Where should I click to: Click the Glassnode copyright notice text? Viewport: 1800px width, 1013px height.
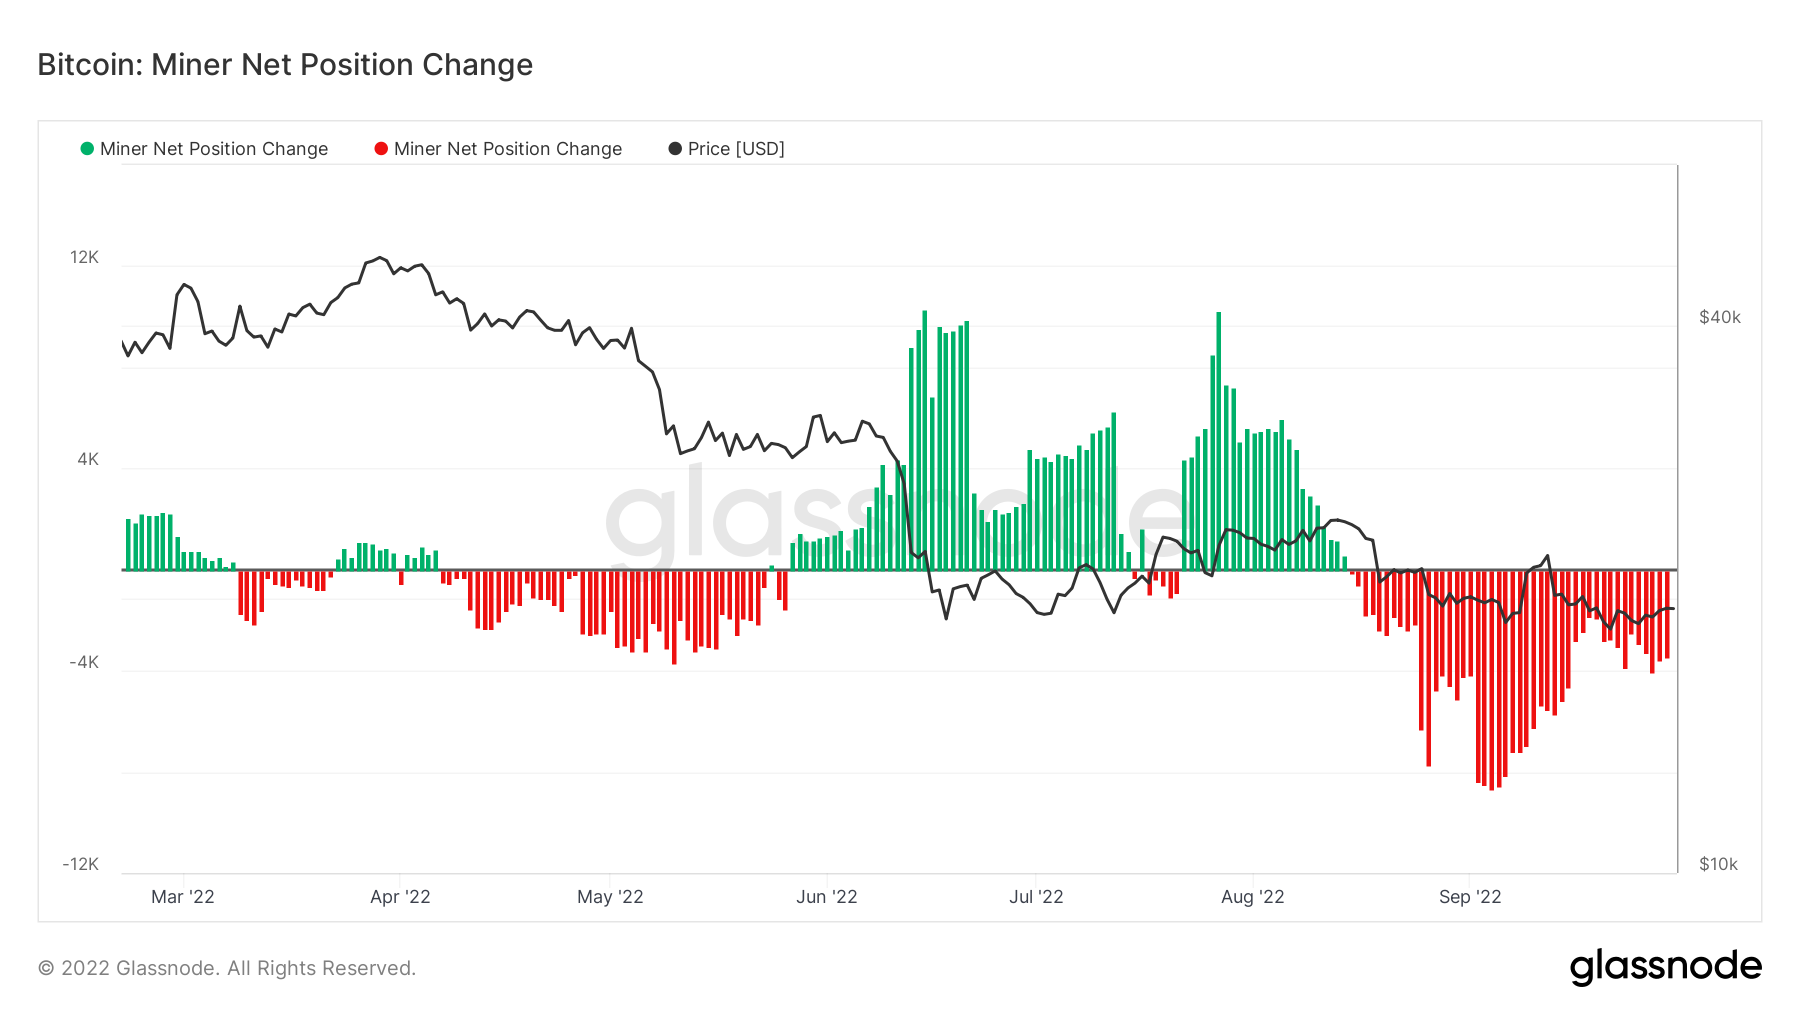pos(227,968)
